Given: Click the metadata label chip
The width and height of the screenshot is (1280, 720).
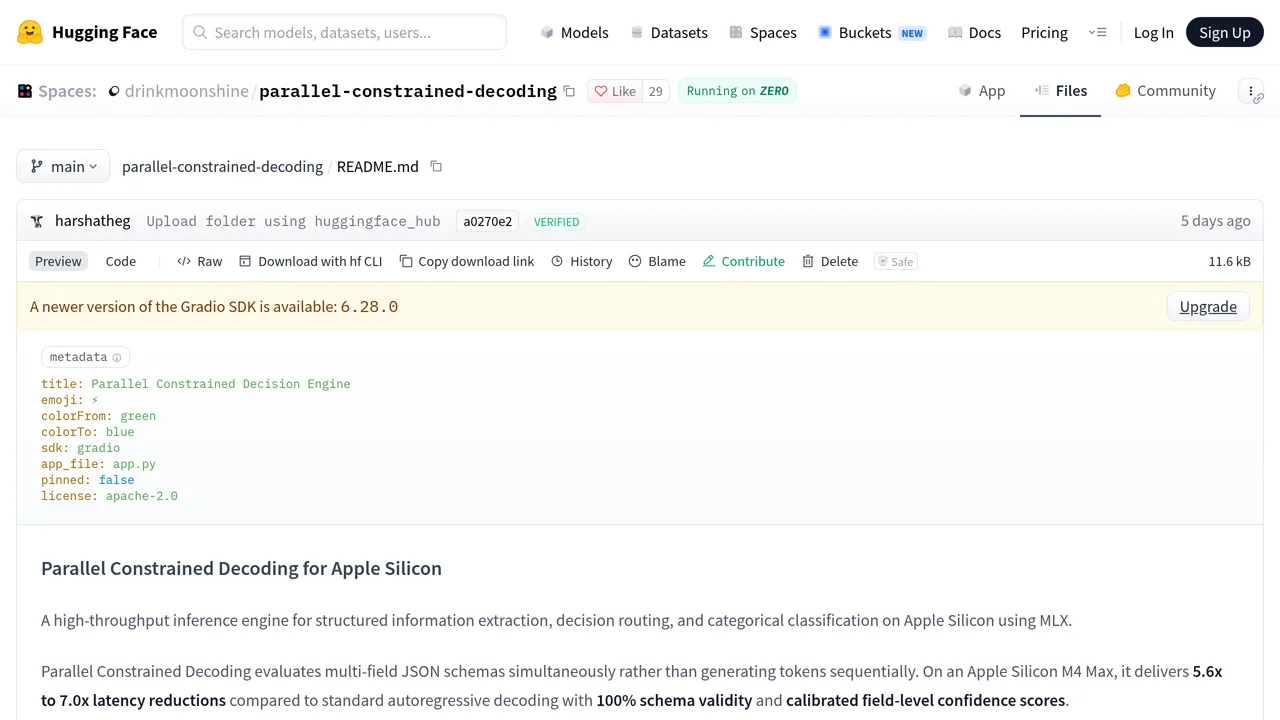Looking at the screenshot, I should (85, 357).
